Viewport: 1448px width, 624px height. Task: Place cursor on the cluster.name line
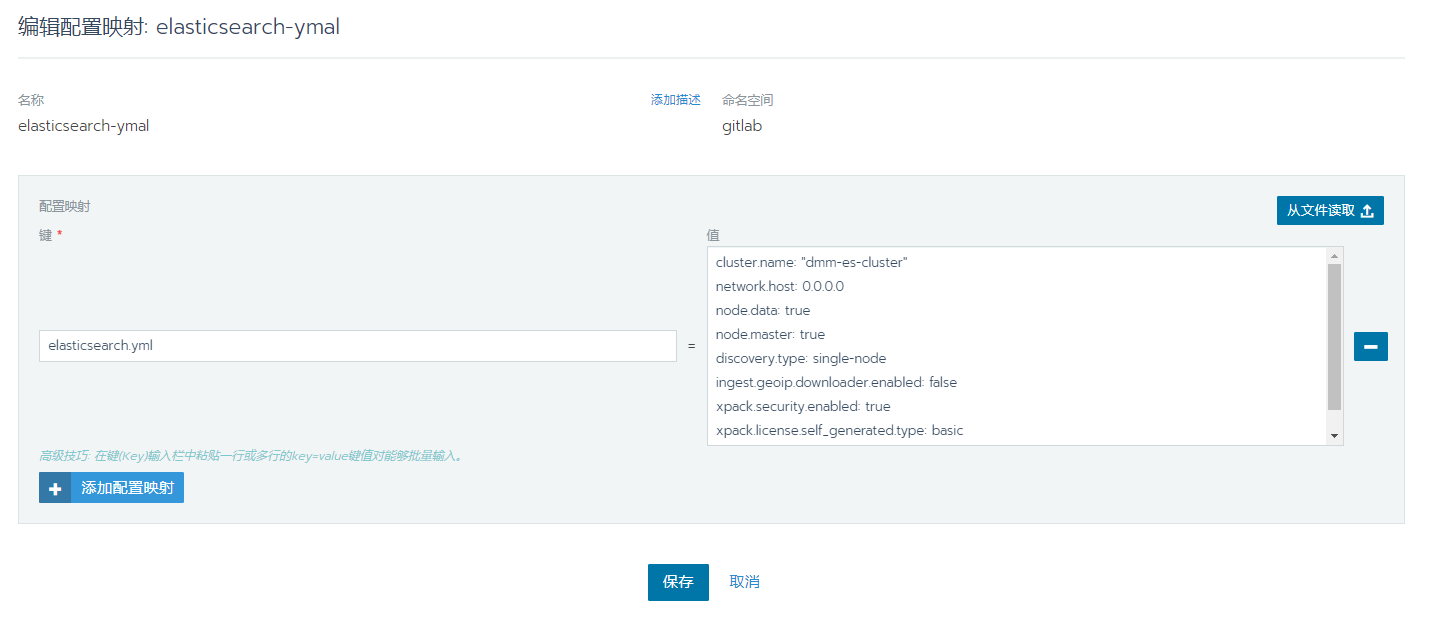pyautogui.click(x=811, y=262)
